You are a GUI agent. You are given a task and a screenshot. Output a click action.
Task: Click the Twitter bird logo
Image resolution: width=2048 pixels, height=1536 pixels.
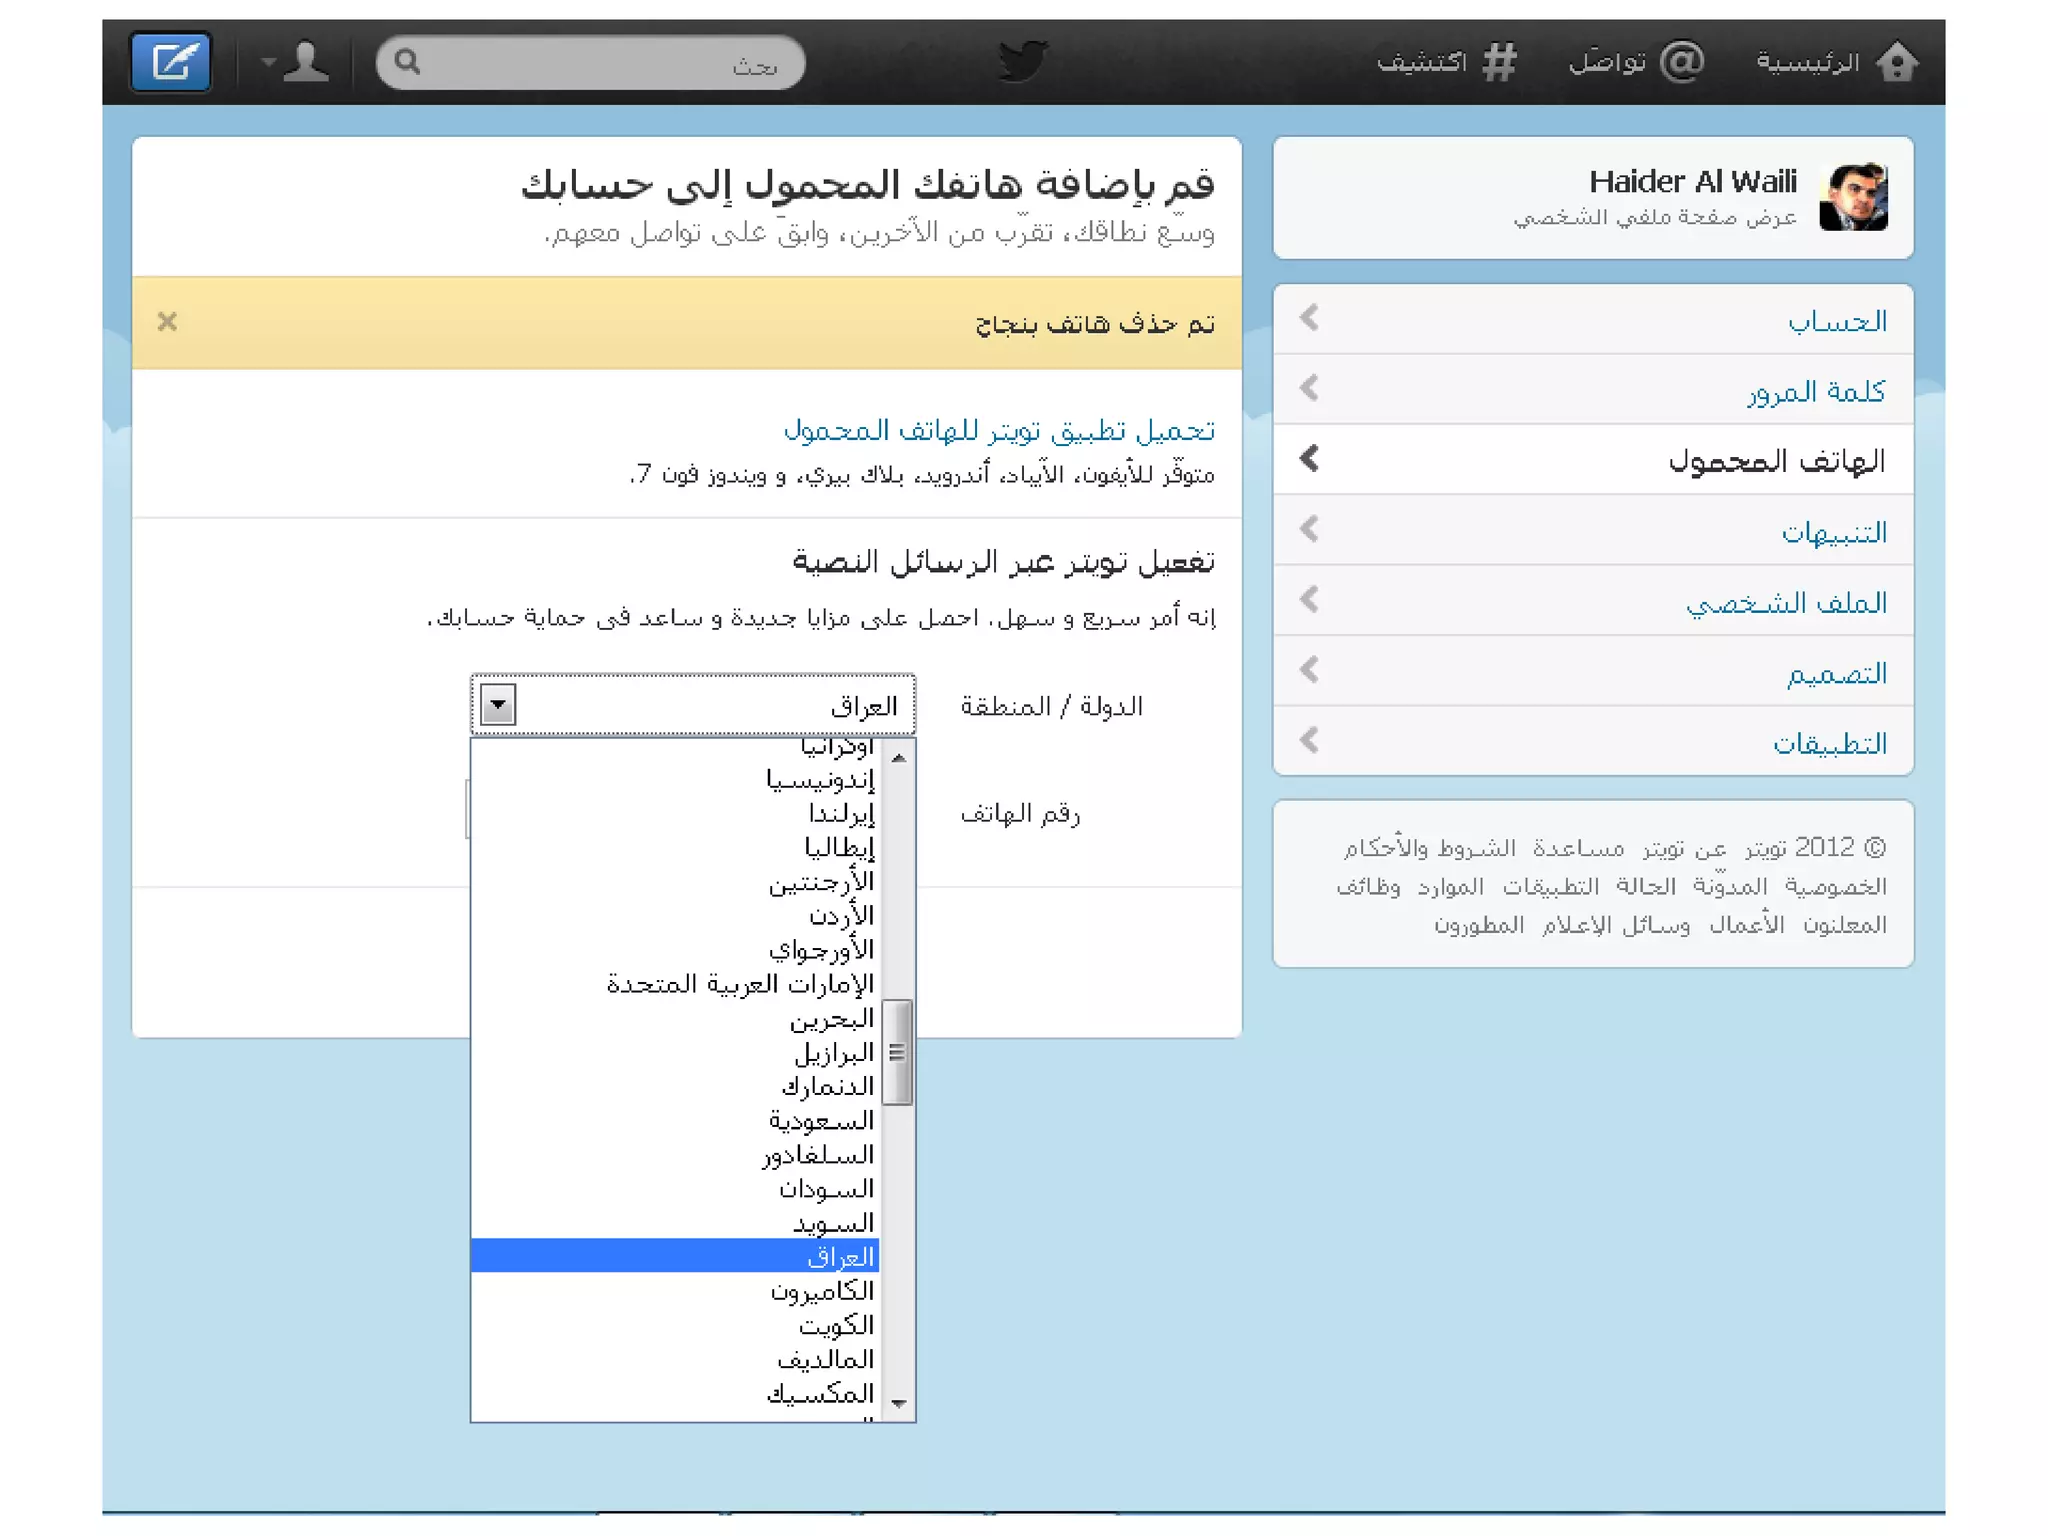[1022, 61]
